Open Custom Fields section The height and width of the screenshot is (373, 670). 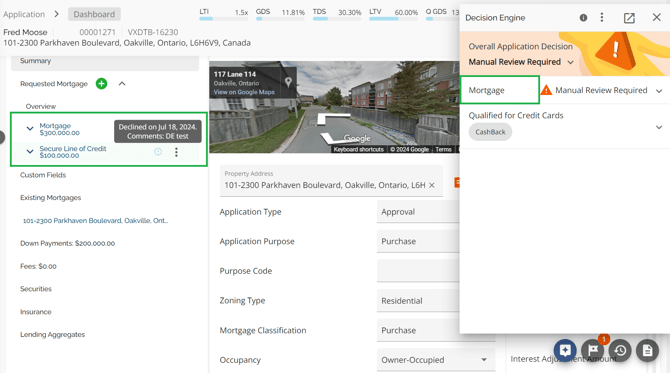click(43, 175)
